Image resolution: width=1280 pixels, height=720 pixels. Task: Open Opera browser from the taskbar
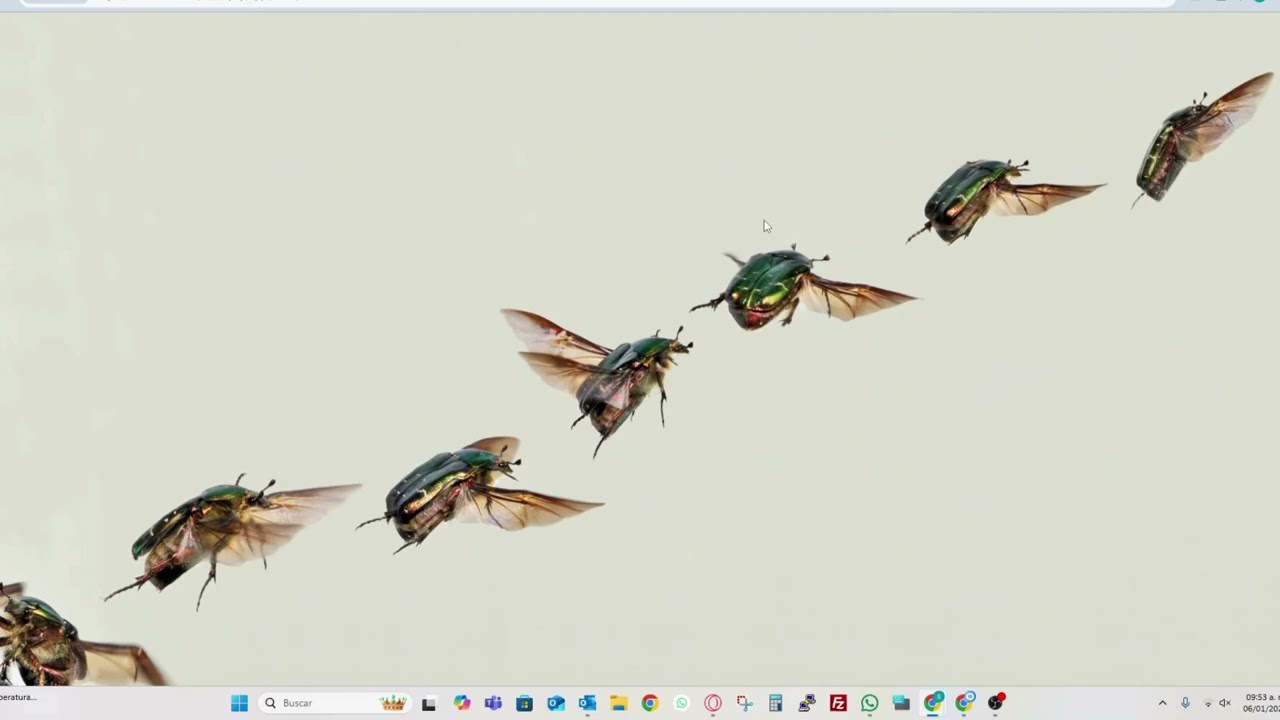pos(713,703)
